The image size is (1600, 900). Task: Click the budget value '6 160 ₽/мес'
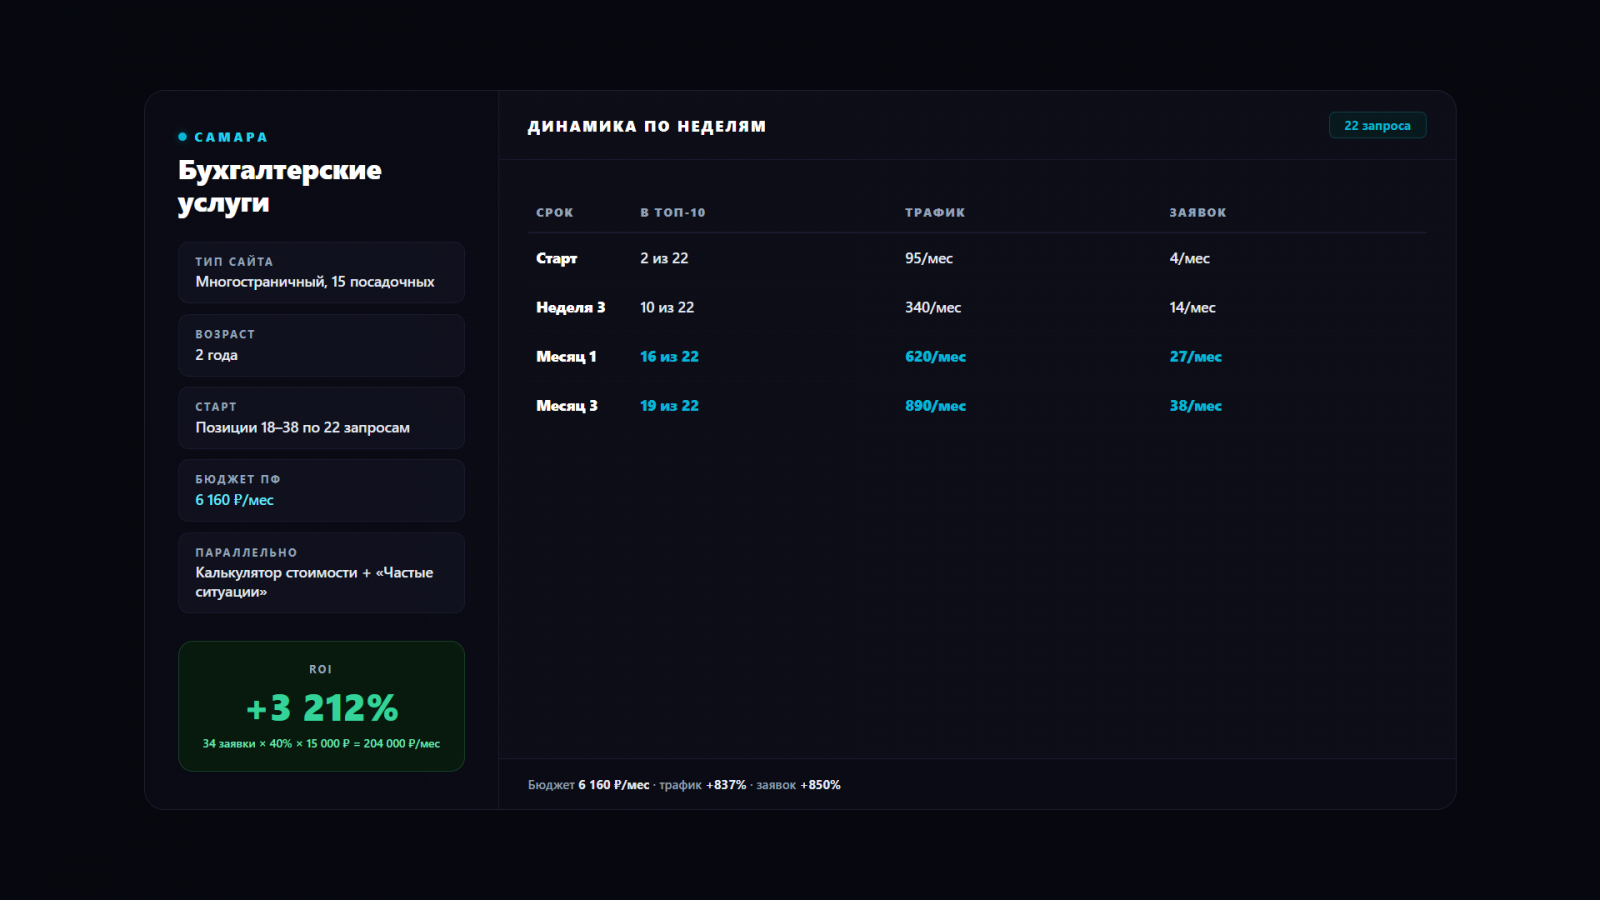click(x=234, y=500)
